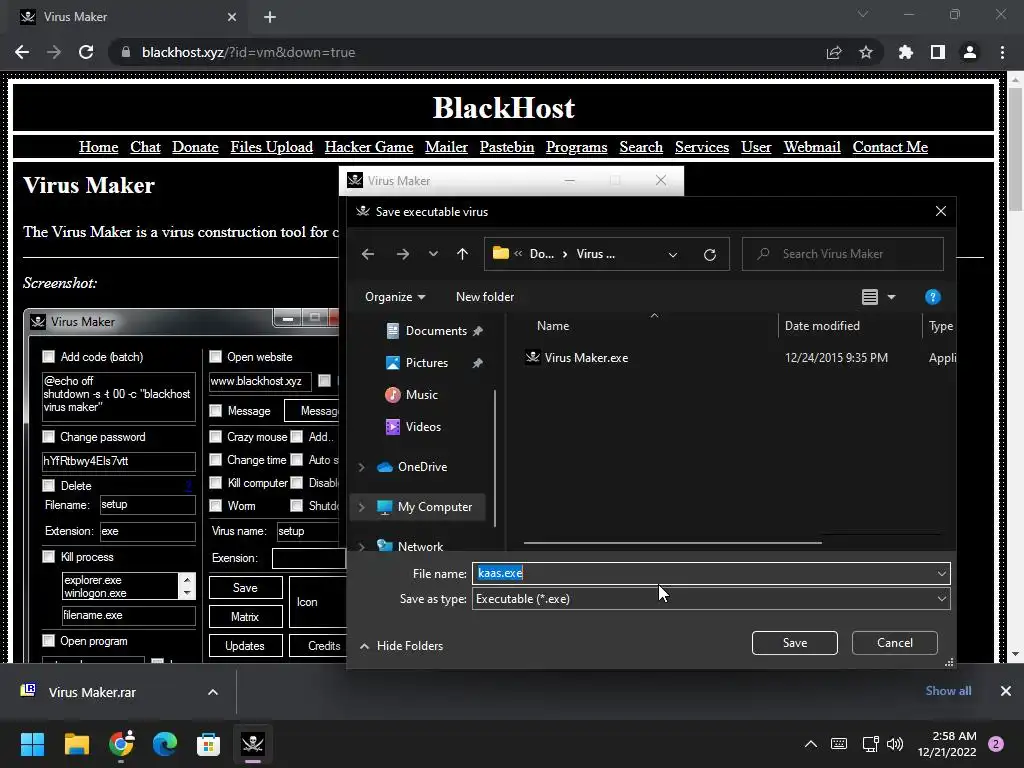The width and height of the screenshot is (1024, 768).
Task: Open the browser Extensions puzzle icon
Action: pos(905,52)
